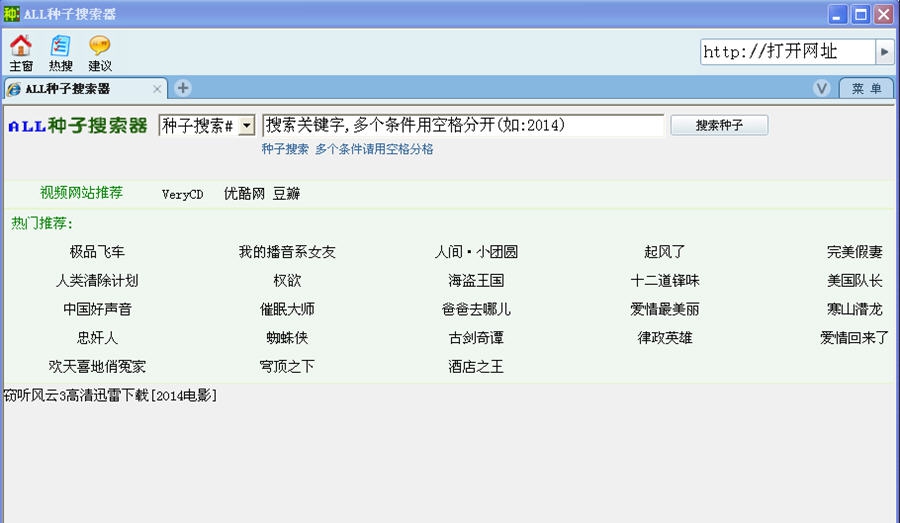
Task: Click the 酒店之王 recommendation
Action: click(476, 366)
